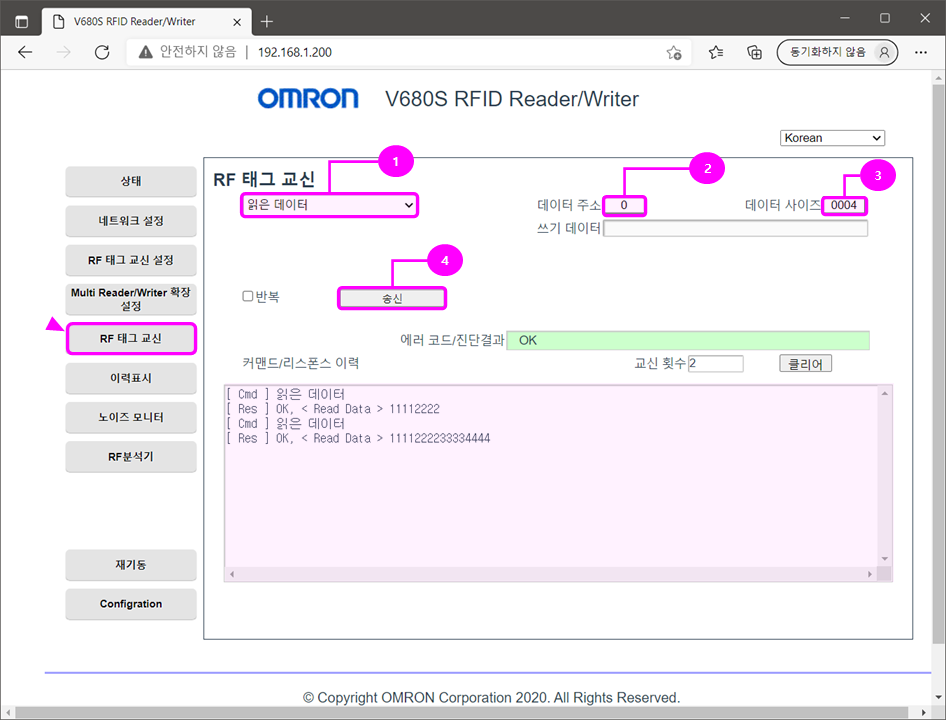
Task: Click the page vertical scrollbar
Action: point(938,362)
